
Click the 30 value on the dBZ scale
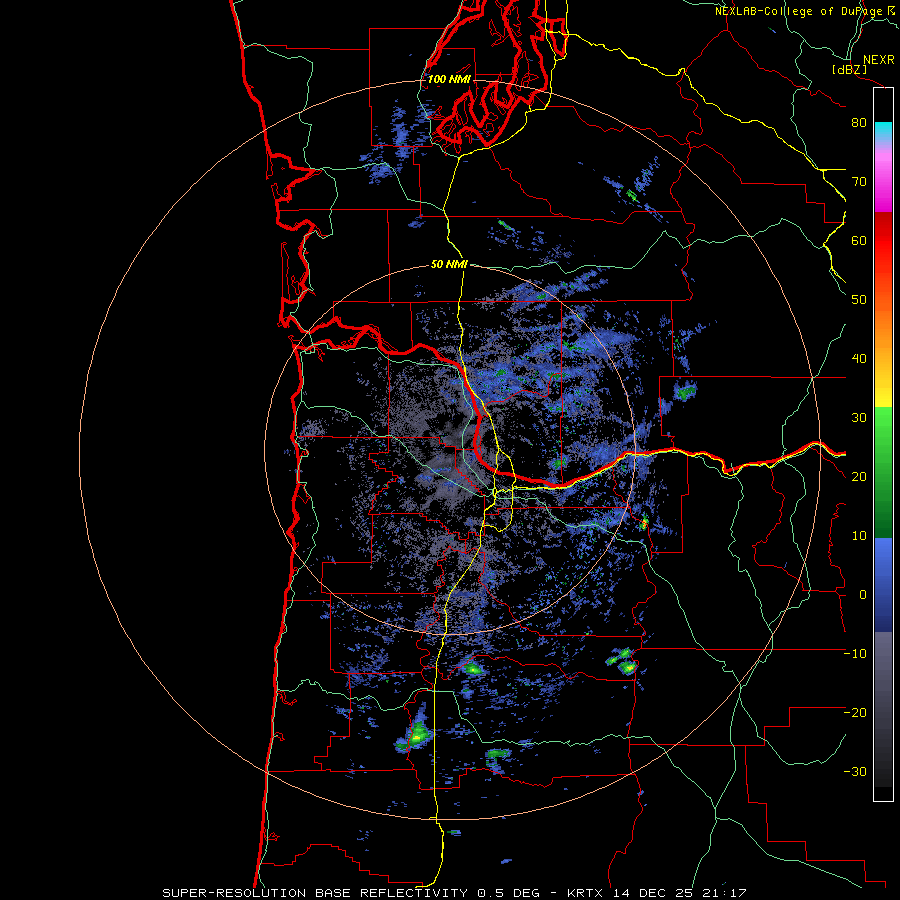pos(859,418)
